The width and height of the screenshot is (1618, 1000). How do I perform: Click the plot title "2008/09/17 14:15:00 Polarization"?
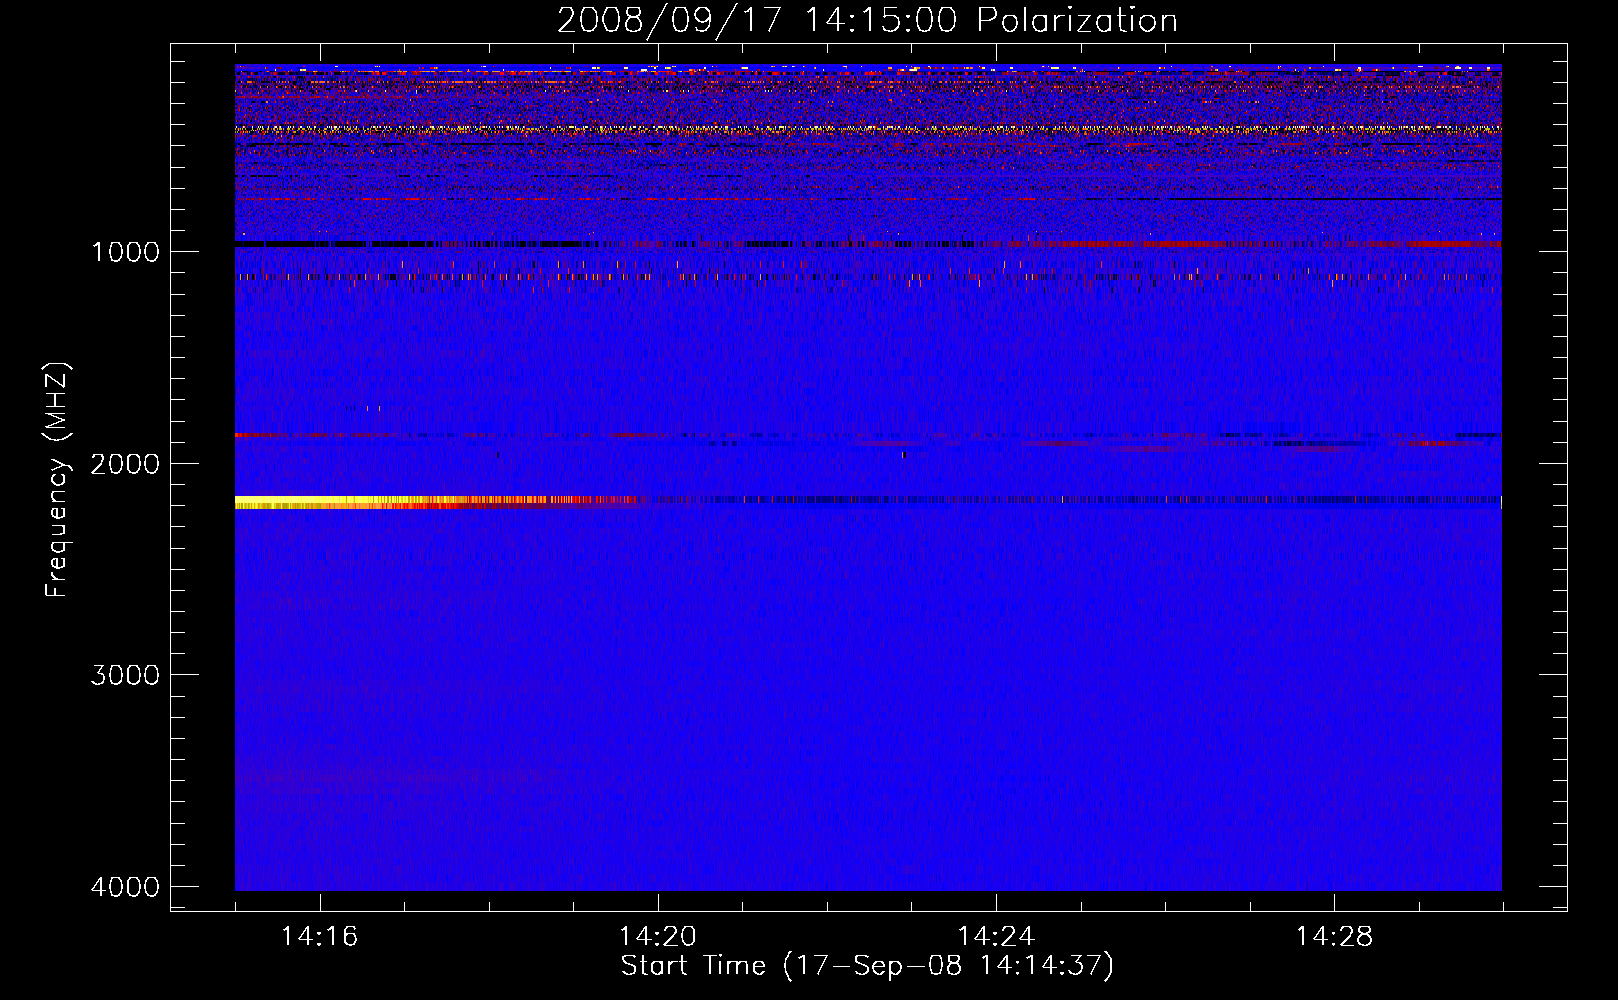[867, 20]
